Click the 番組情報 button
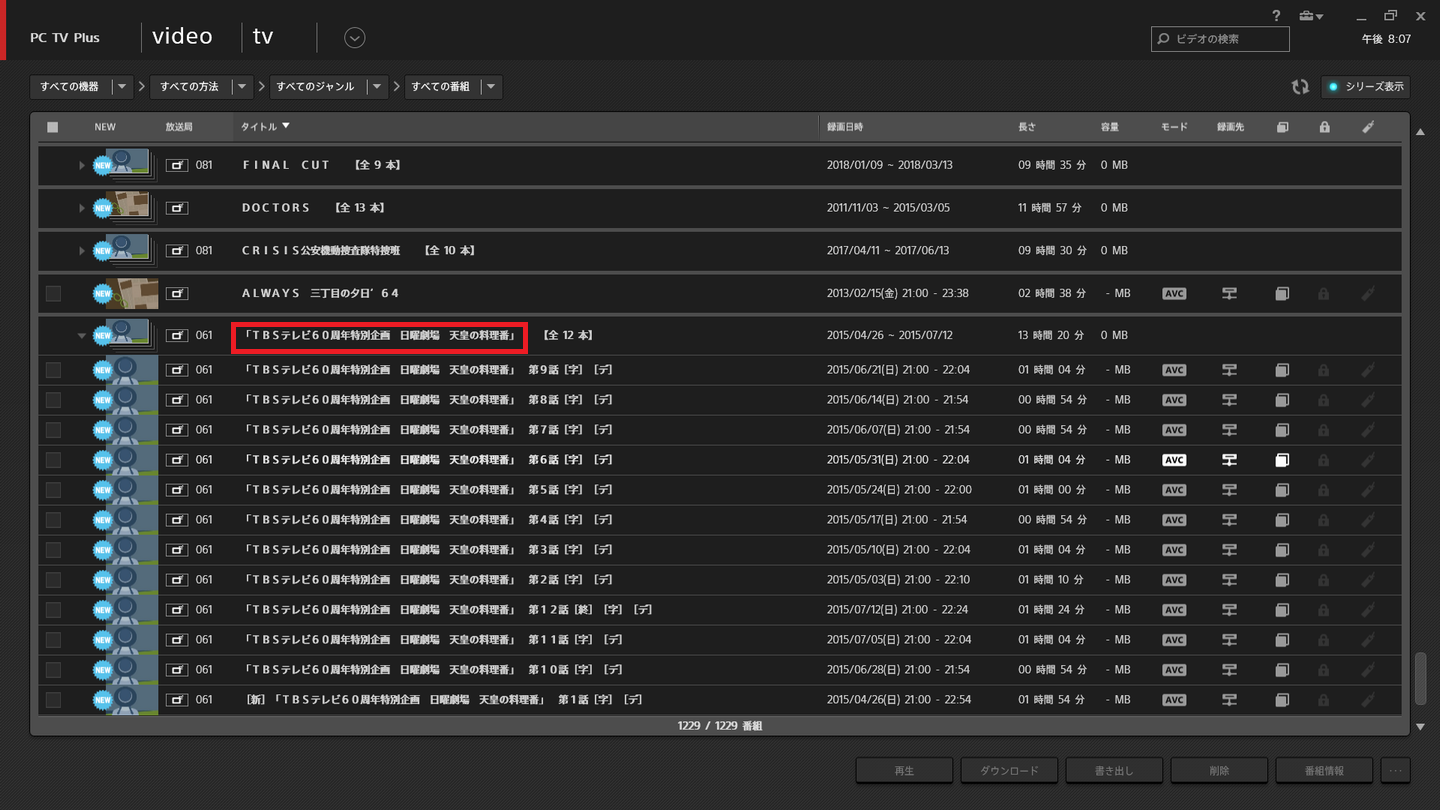 [x=1324, y=770]
